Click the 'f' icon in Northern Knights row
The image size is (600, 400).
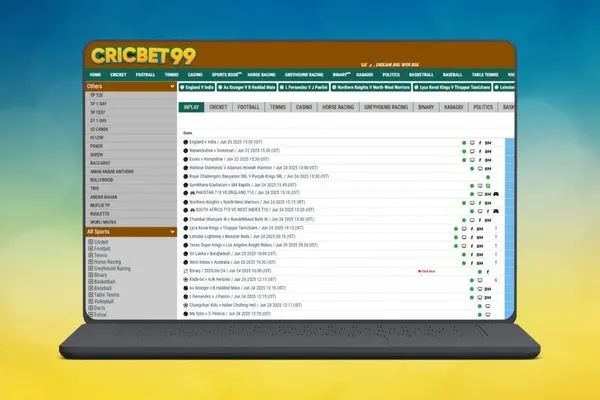[480, 203]
